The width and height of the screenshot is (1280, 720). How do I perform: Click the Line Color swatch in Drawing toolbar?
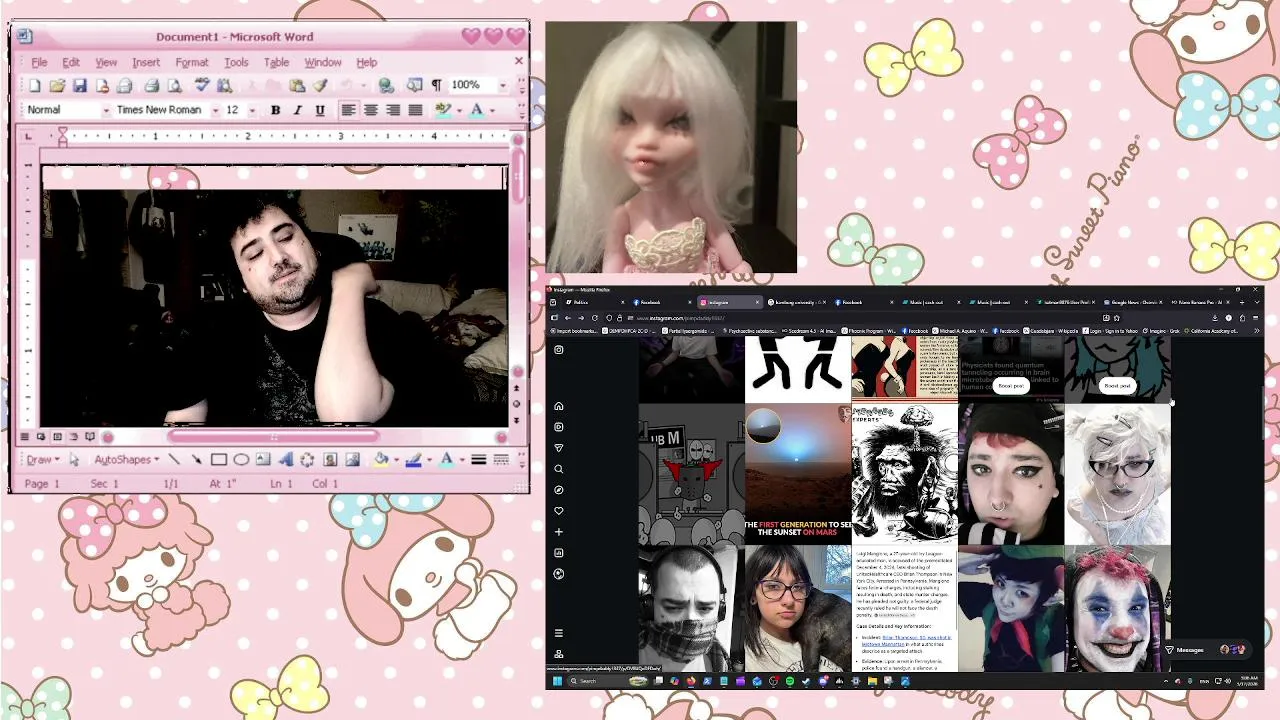(414, 460)
